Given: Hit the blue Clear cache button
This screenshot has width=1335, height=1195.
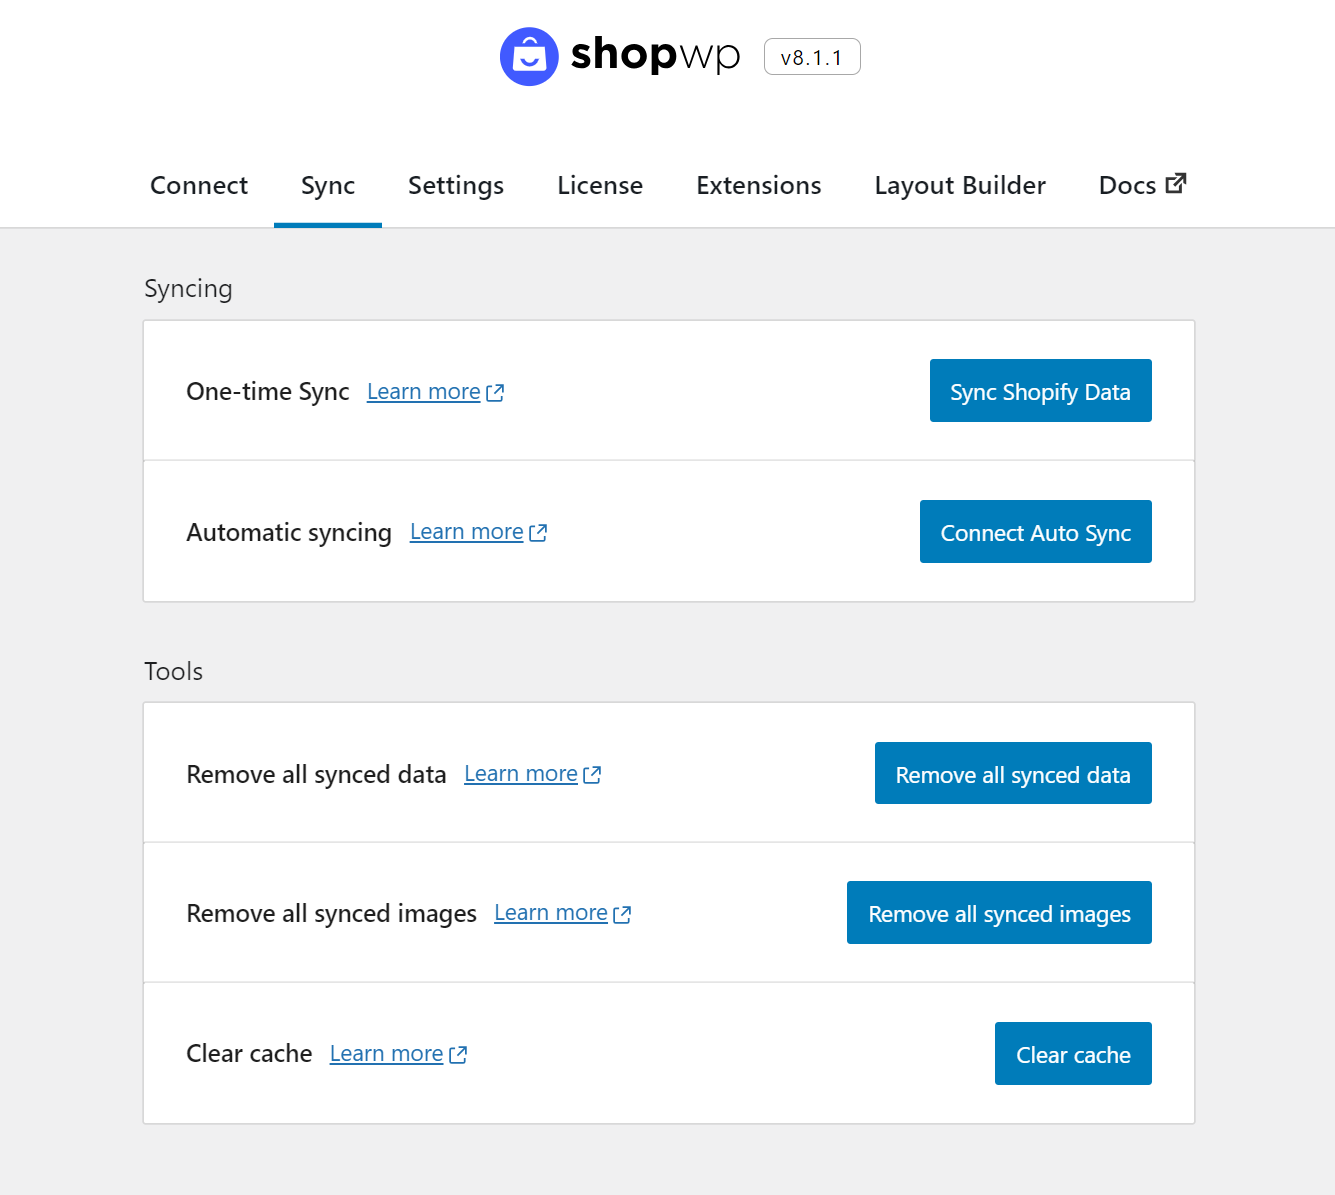Looking at the screenshot, I should 1073,1054.
